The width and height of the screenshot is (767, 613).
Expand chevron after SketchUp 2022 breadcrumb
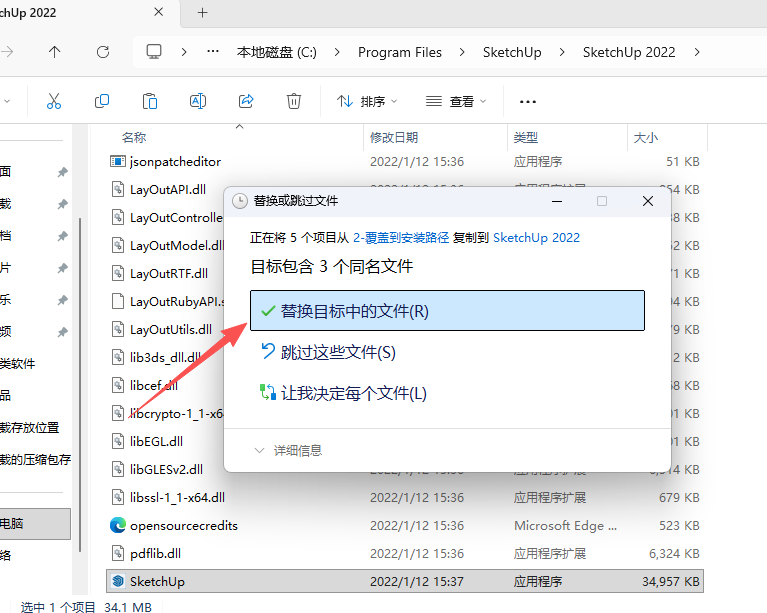pyautogui.click(x=697, y=52)
